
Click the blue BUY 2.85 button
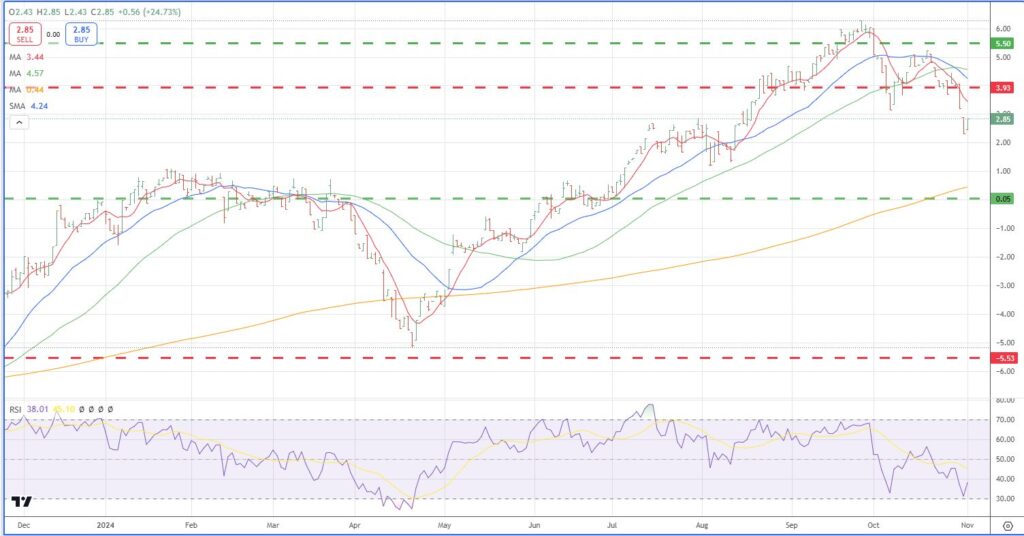[82, 34]
